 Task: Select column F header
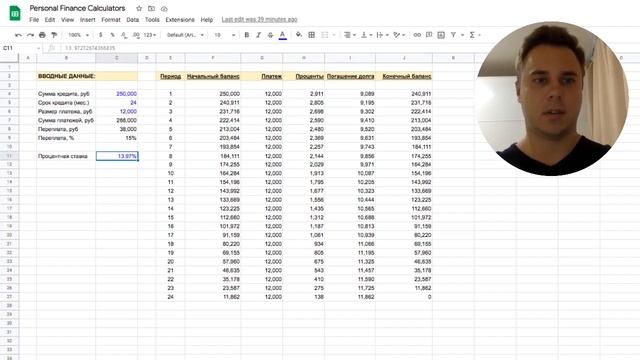click(x=213, y=58)
